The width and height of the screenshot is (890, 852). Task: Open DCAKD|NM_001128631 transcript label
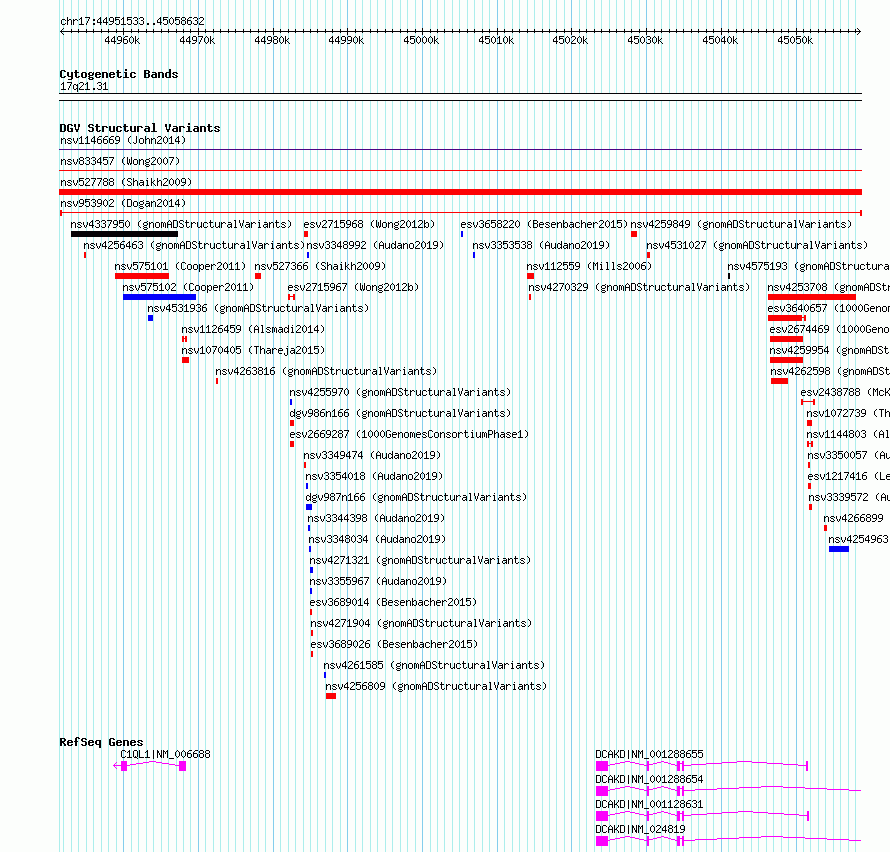(x=649, y=804)
